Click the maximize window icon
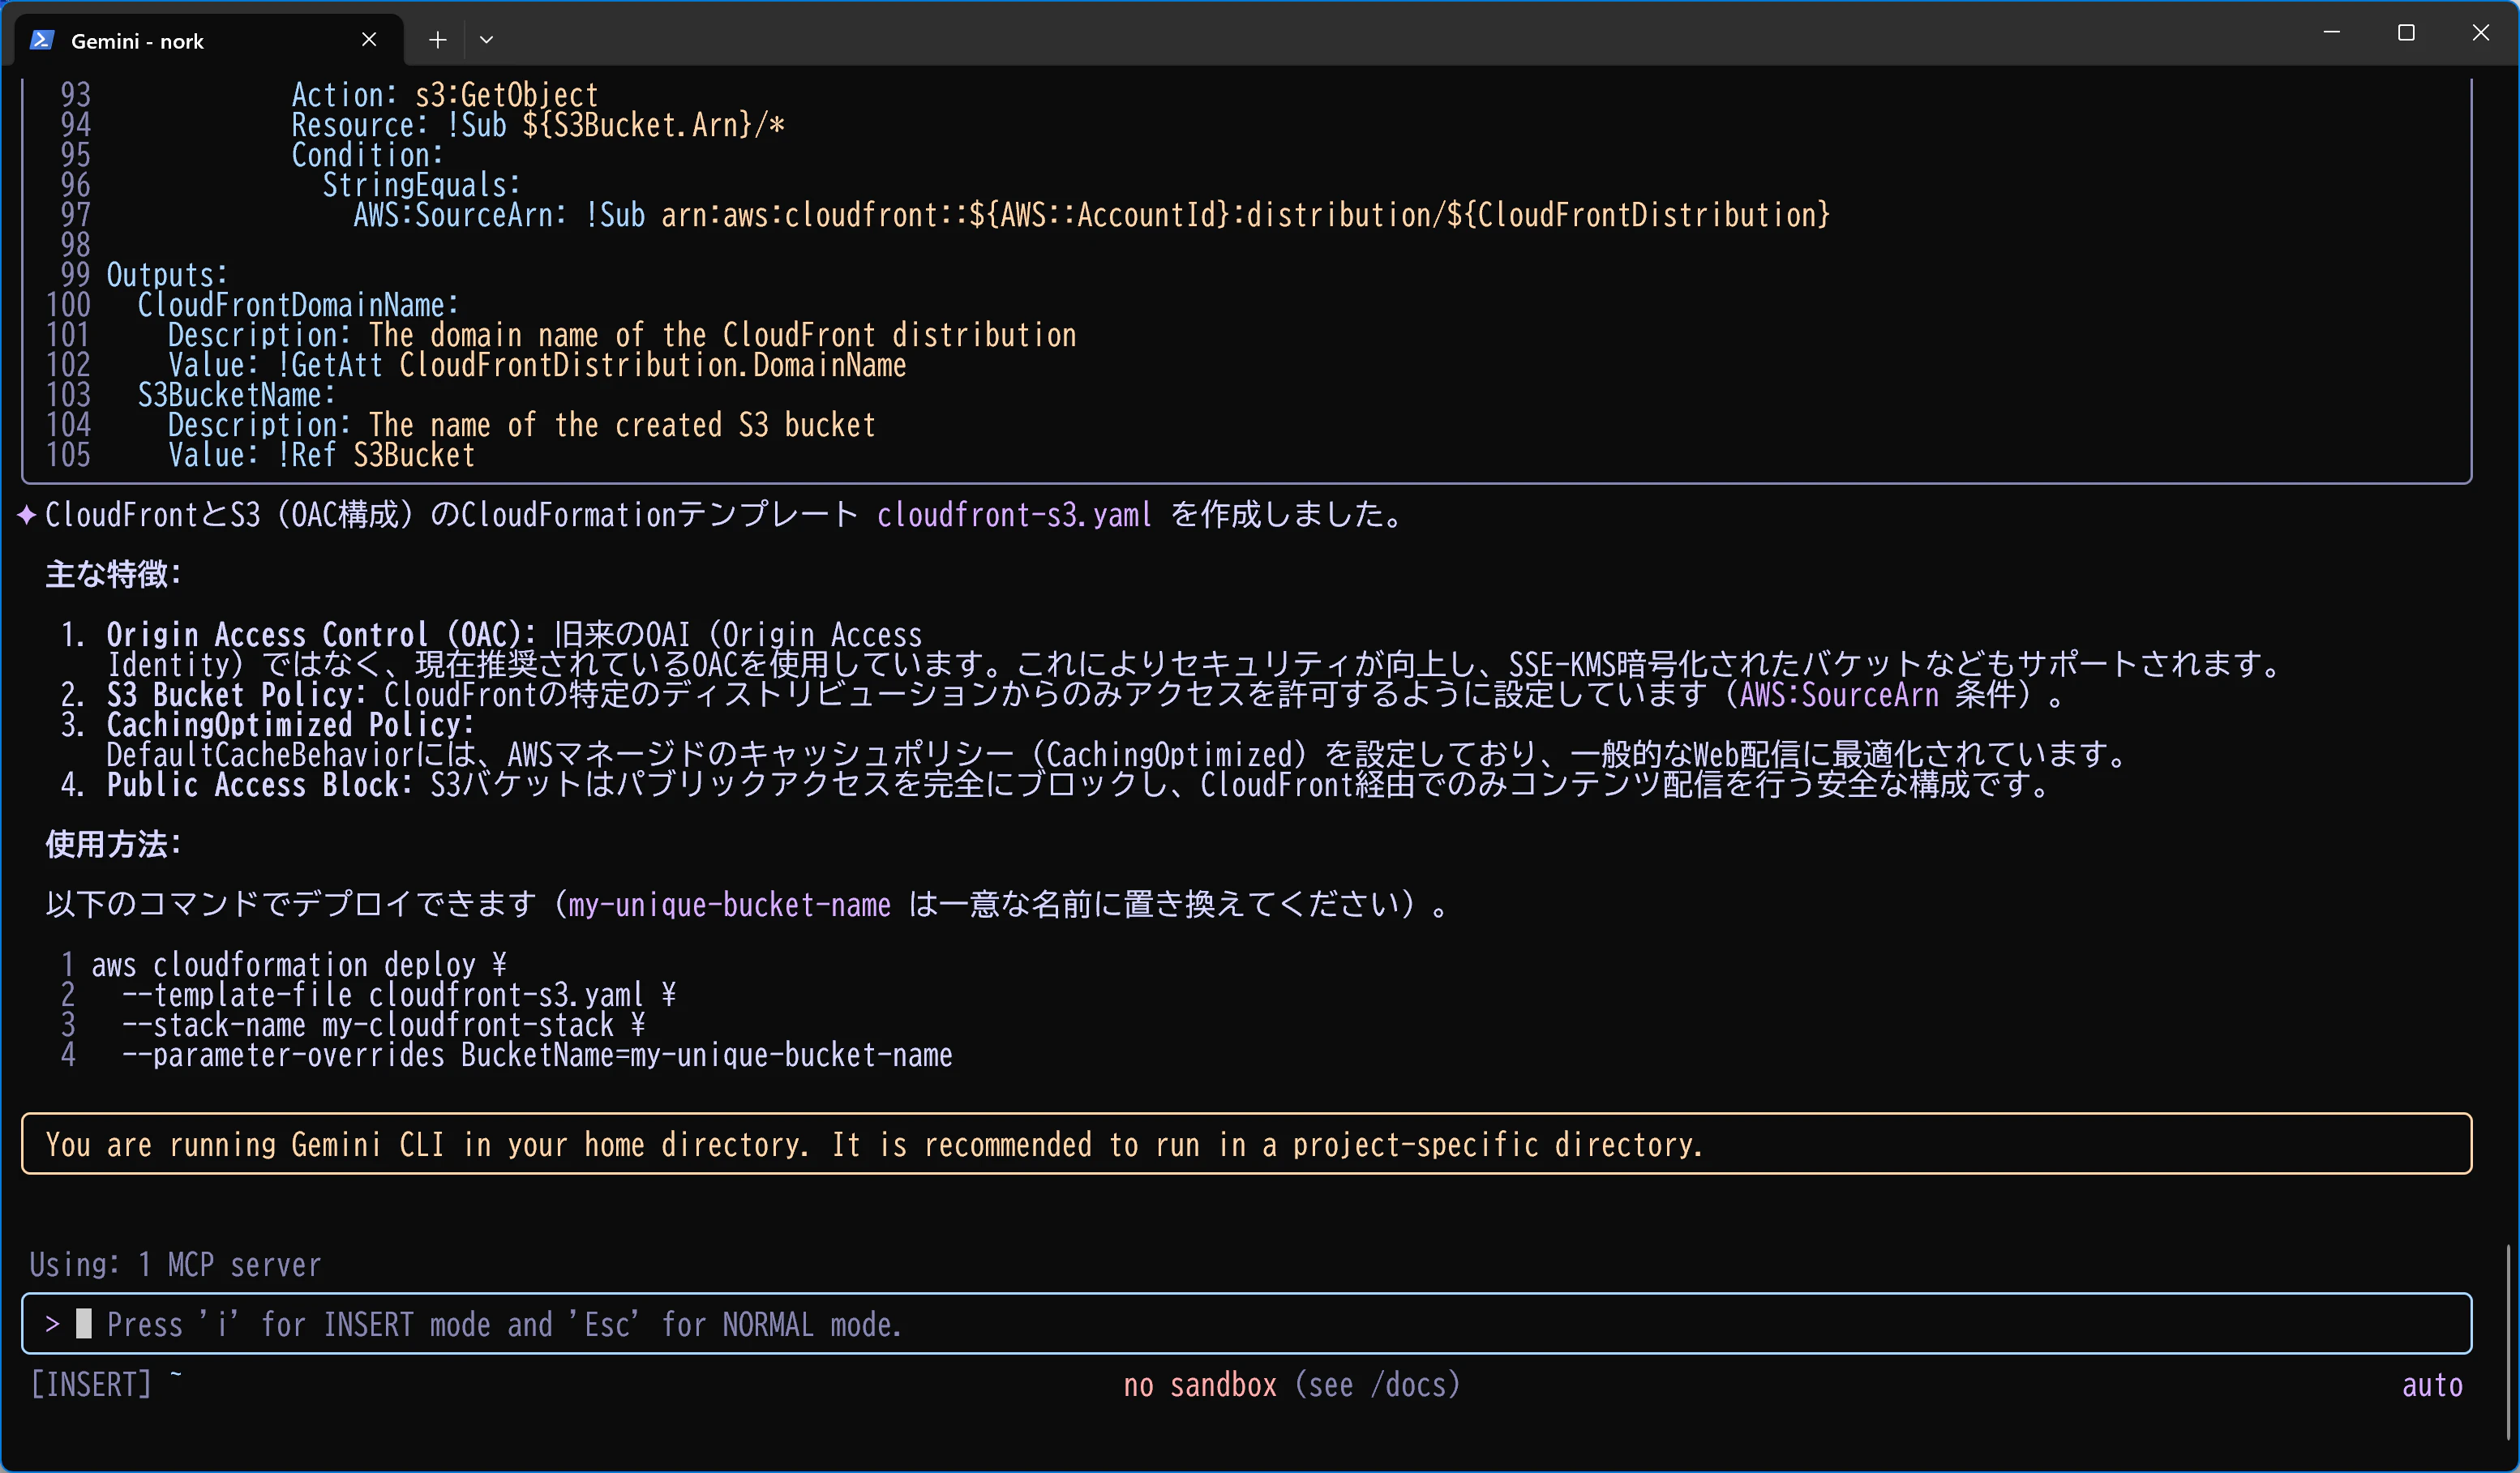The width and height of the screenshot is (2520, 1473). pyautogui.click(x=2406, y=33)
